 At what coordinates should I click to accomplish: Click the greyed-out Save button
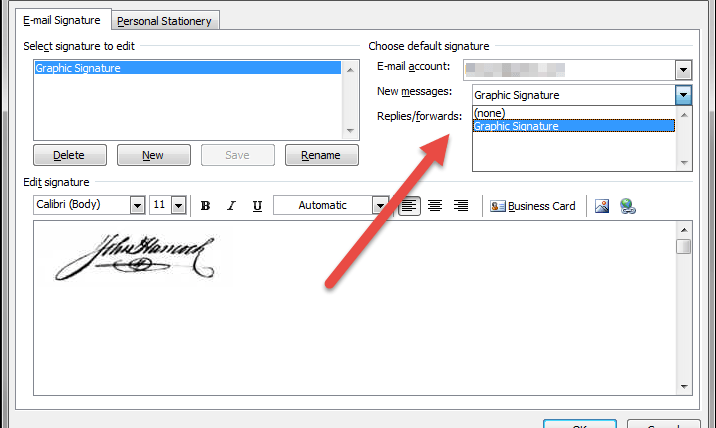point(238,155)
